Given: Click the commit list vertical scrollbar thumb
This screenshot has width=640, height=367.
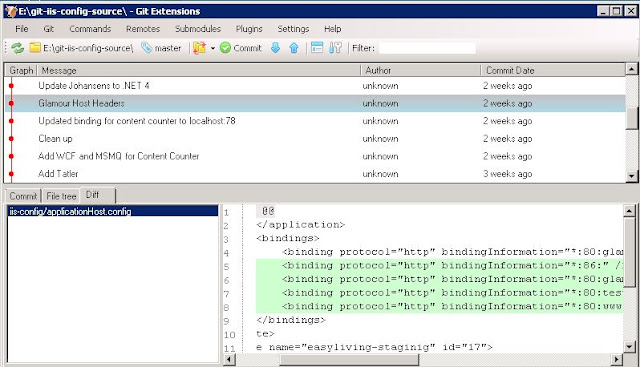Looking at the screenshot, I should pyautogui.click(x=631, y=119).
